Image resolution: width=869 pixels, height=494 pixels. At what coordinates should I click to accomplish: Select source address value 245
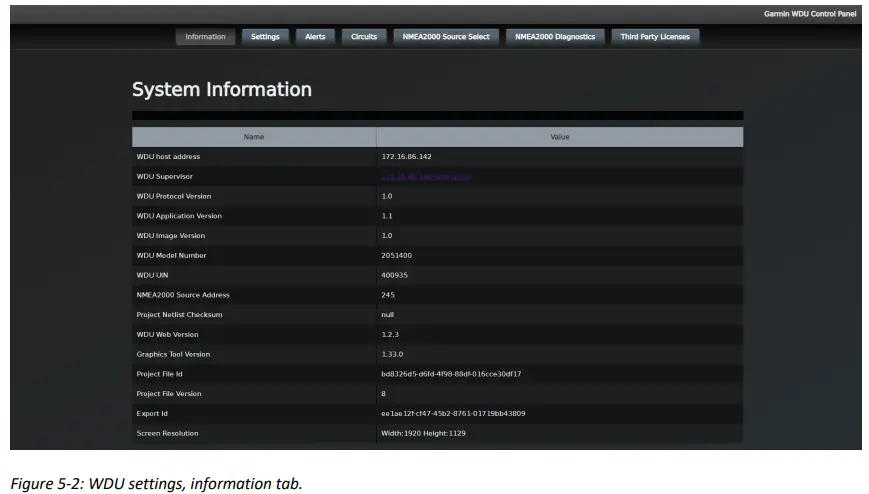pos(388,295)
